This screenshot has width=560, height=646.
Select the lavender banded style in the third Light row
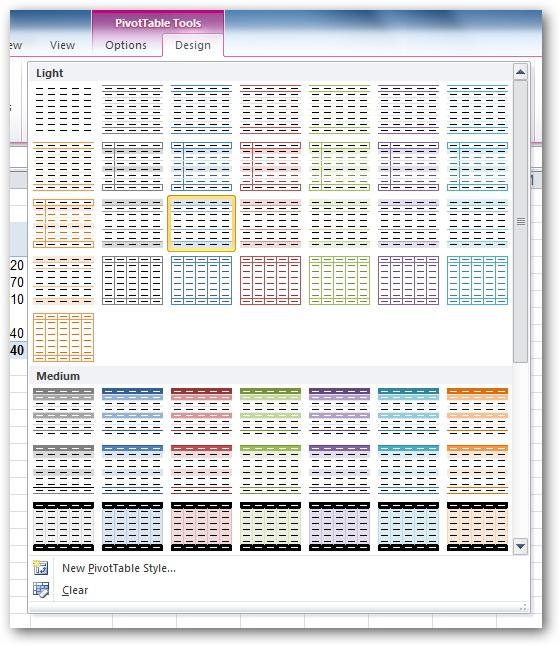point(408,223)
